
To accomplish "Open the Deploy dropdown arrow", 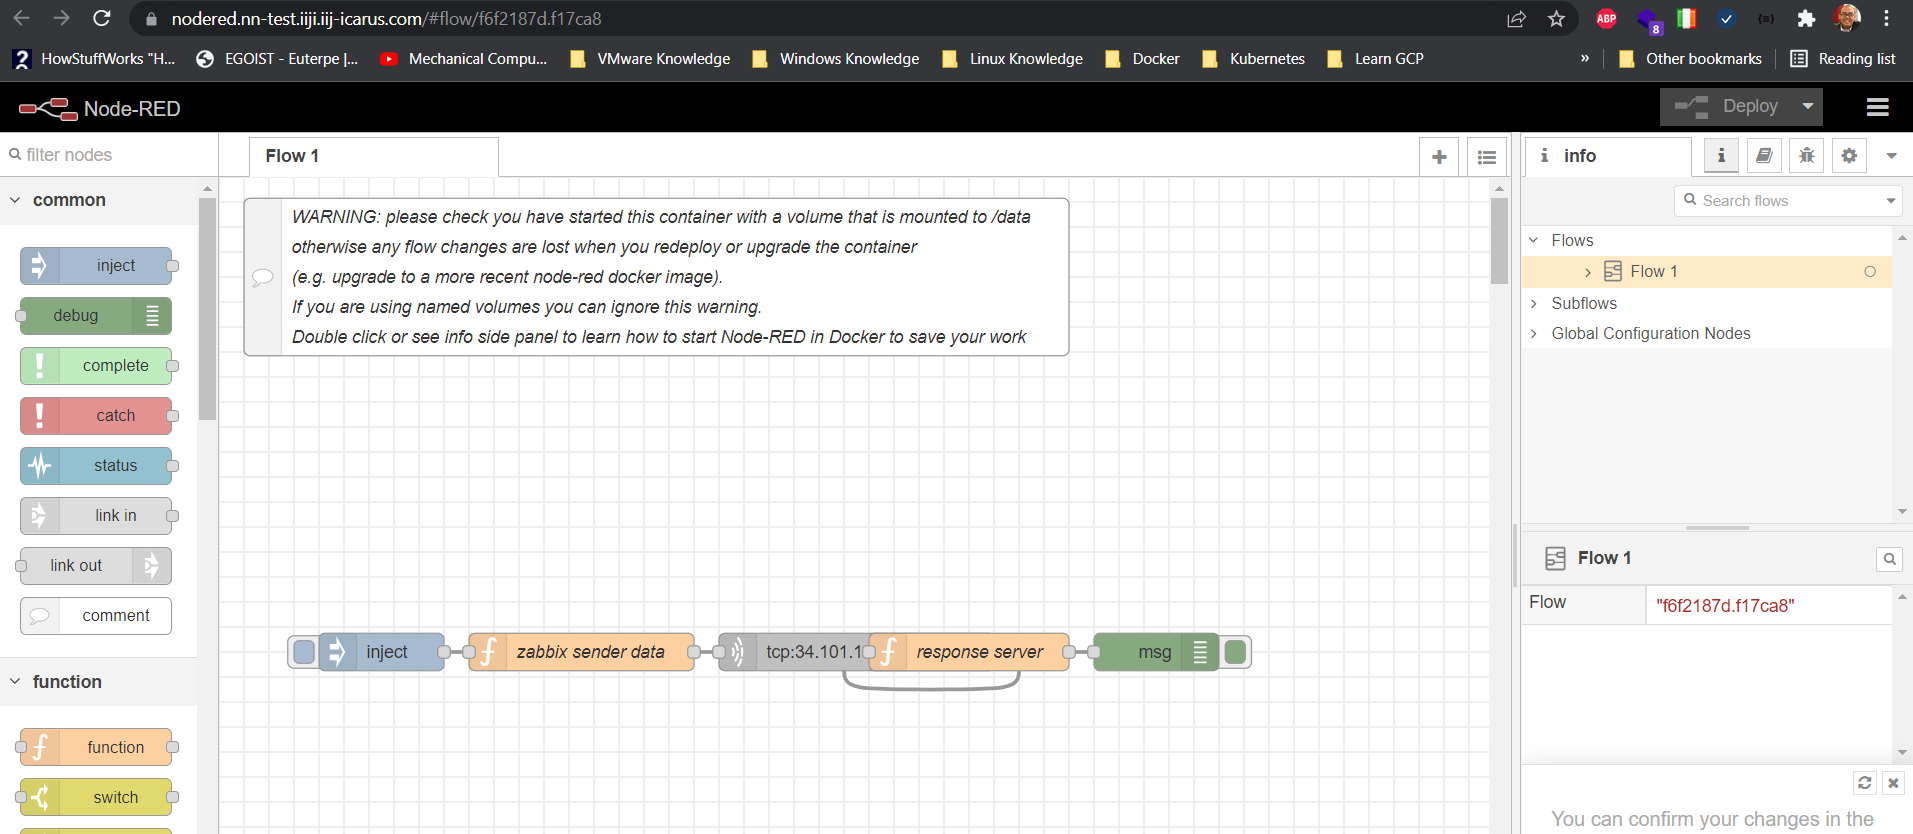I will coord(1808,106).
